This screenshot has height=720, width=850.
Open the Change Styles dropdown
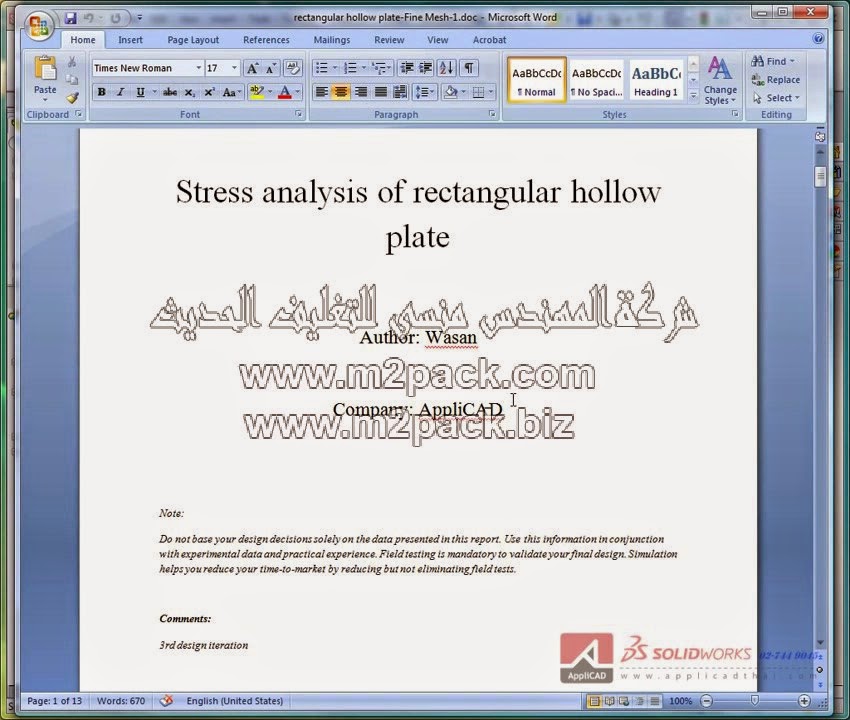tap(720, 80)
